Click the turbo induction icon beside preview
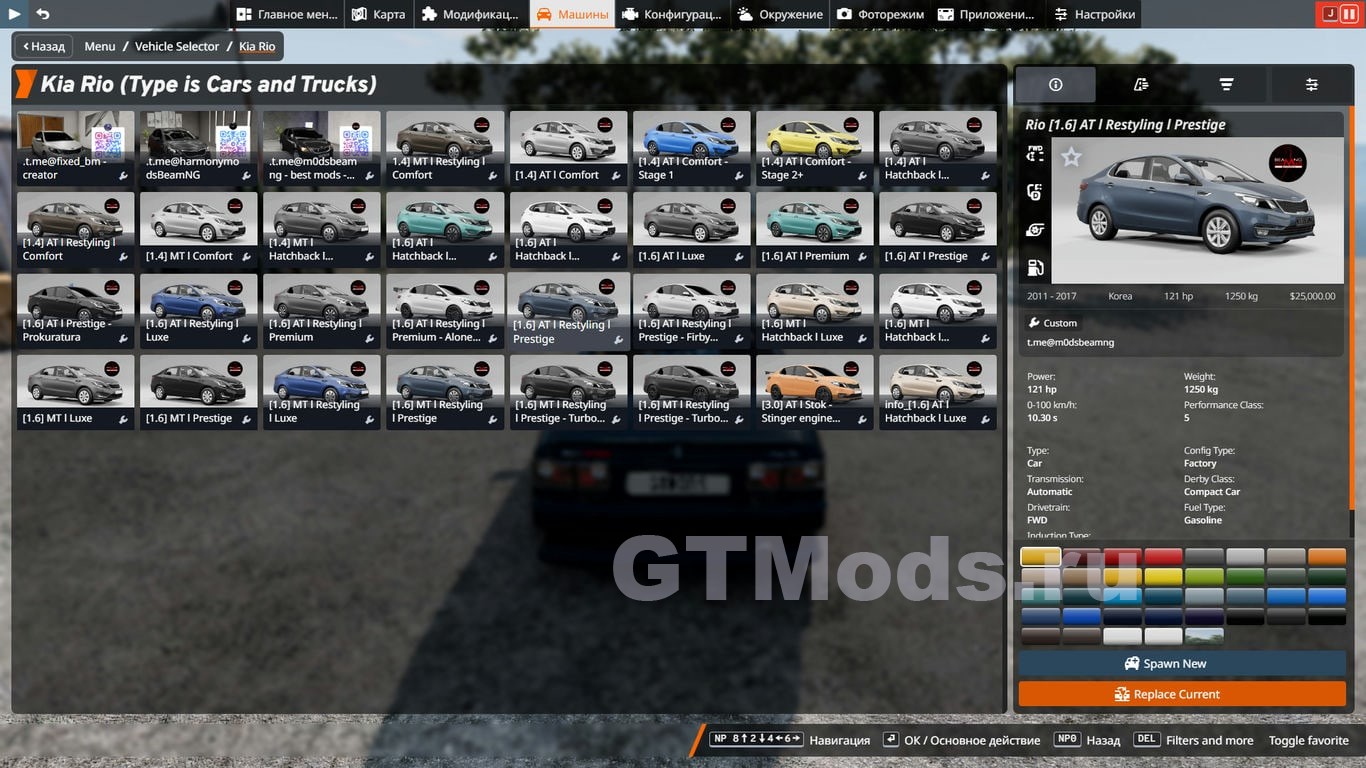Screen dimensions: 1366x768 [1035, 230]
